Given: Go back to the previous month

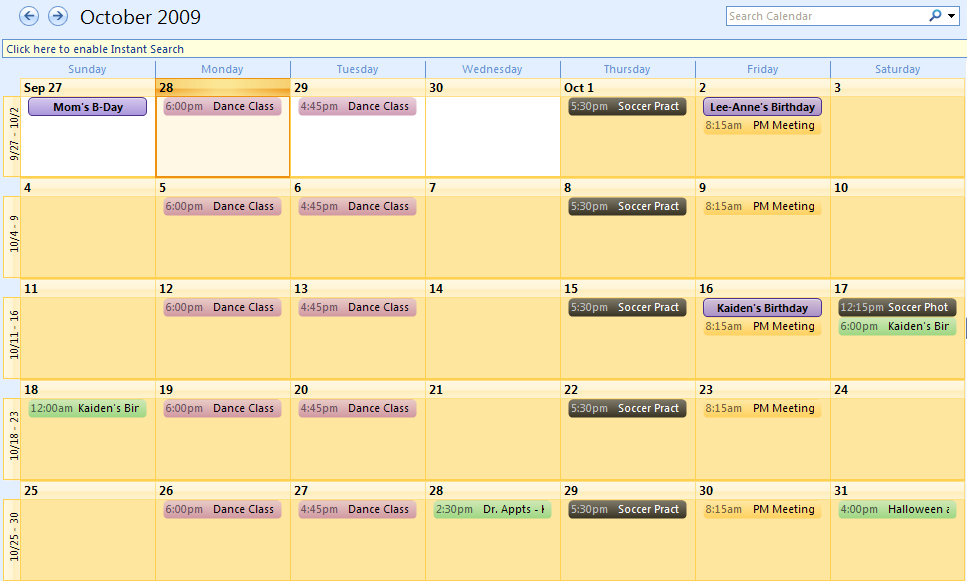Looking at the screenshot, I should (x=29, y=16).
